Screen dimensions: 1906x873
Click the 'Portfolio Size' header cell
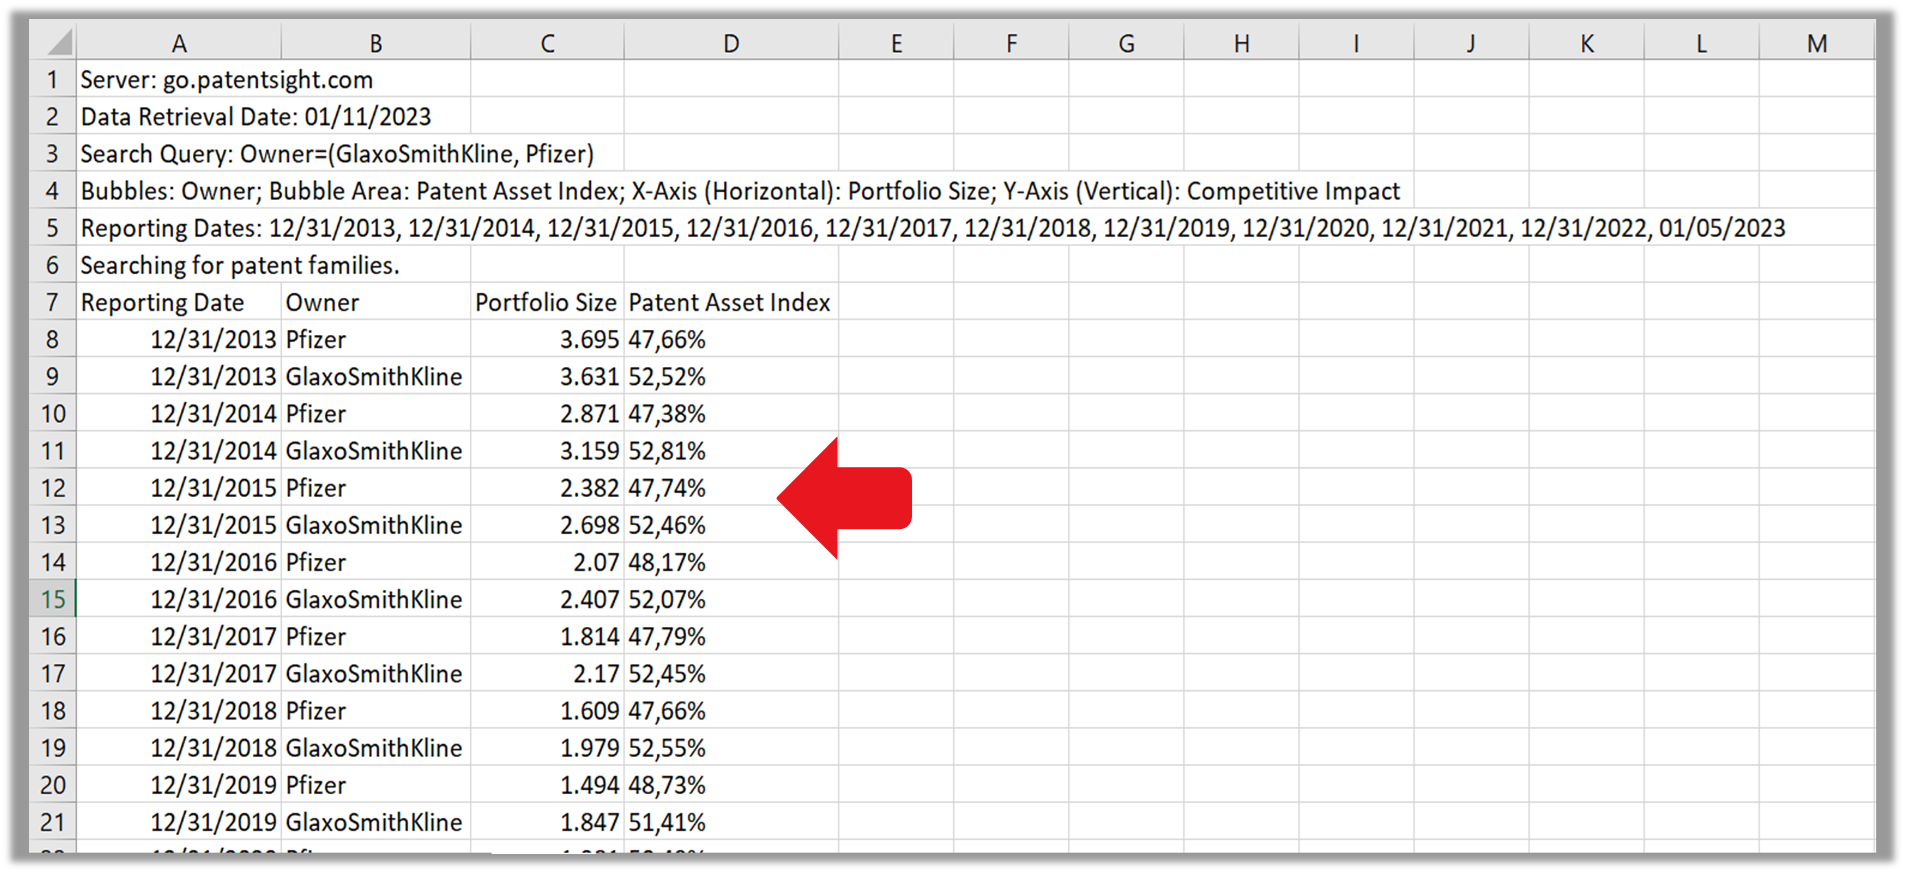547,302
